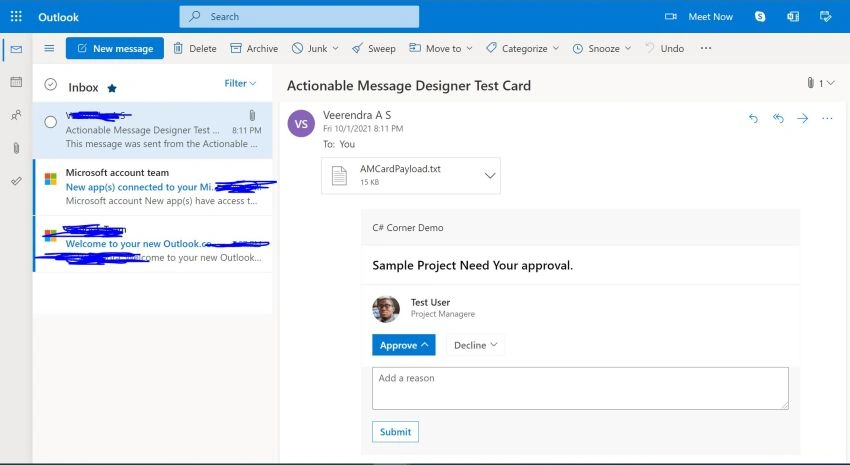This screenshot has height=465, width=850.
Task: Forward the message
Action: (803, 118)
